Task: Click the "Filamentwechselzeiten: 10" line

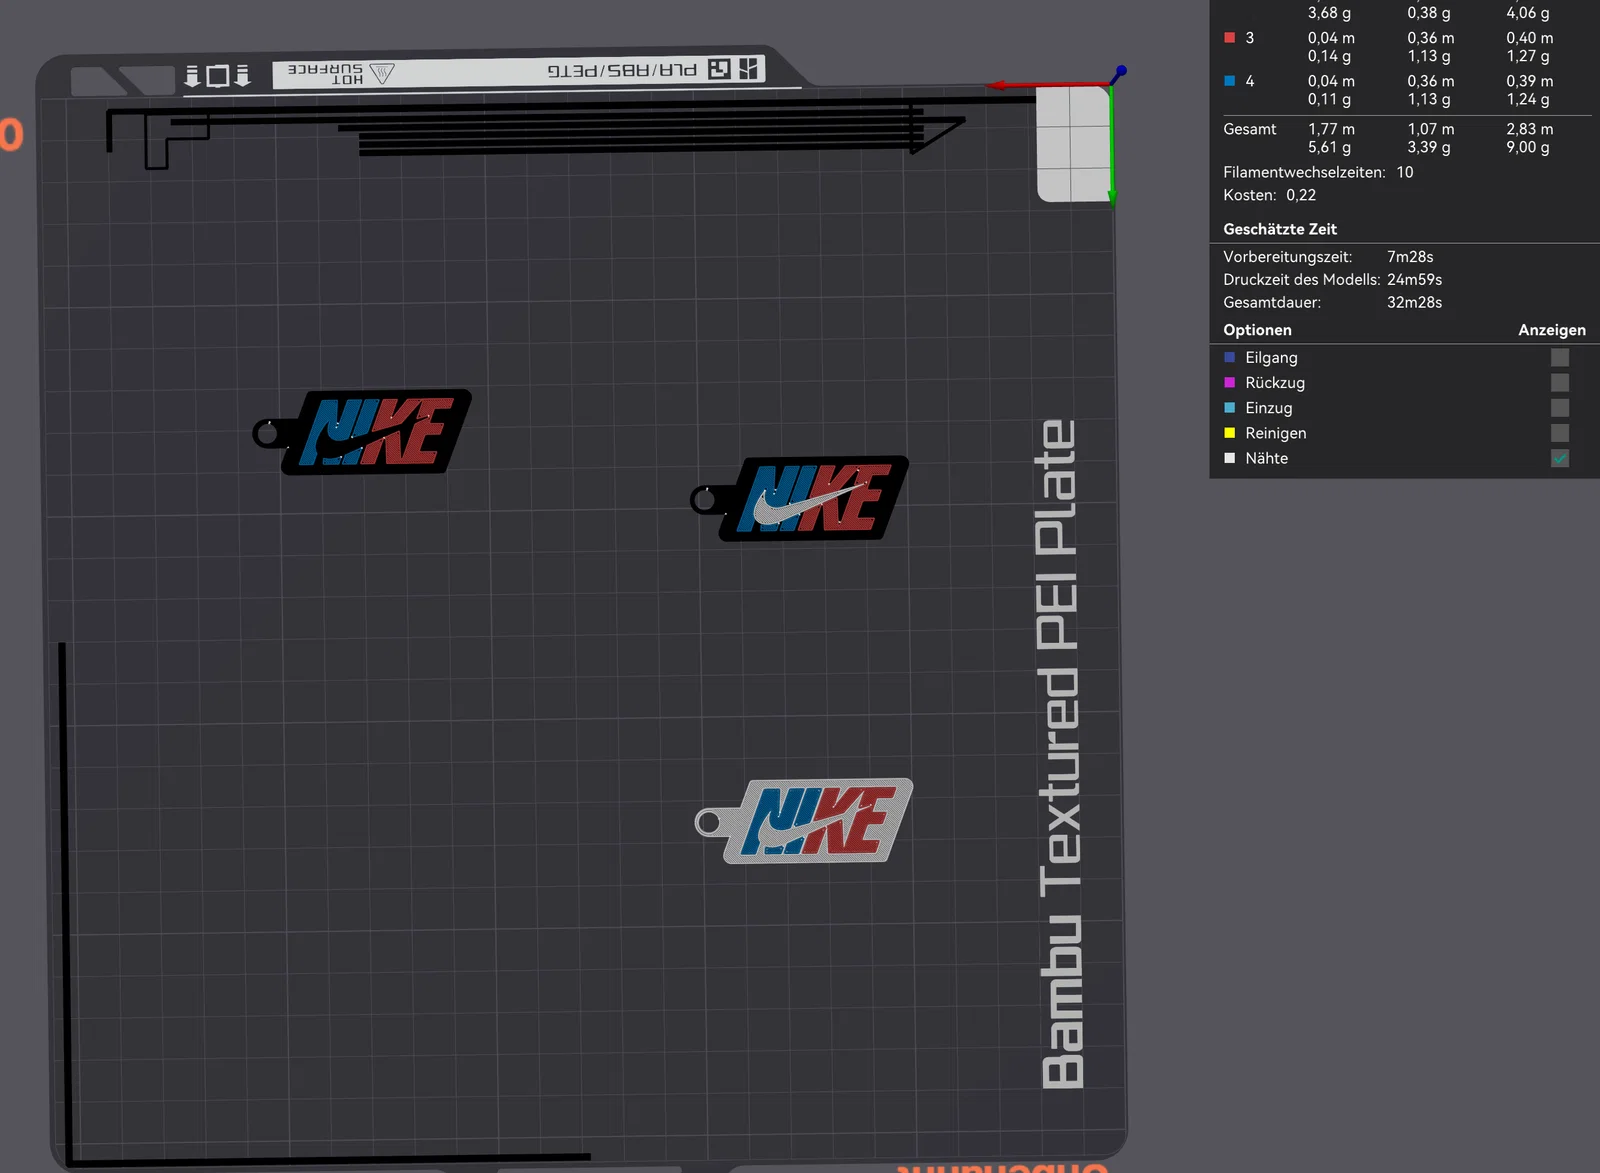Action: (1318, 172)
